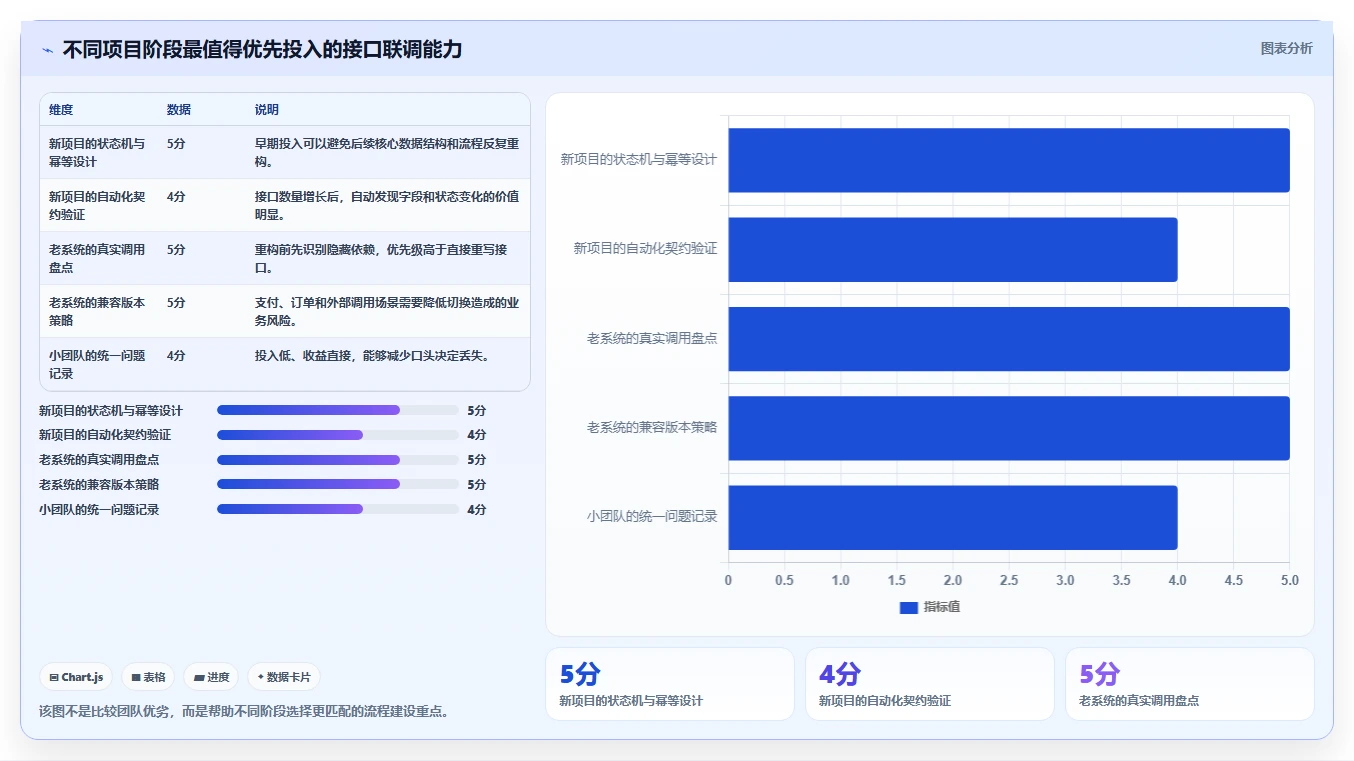The image size is (1354, 761).
Task: Click the 5.0 tick on the x-axis
Action: click(1290, 580)
